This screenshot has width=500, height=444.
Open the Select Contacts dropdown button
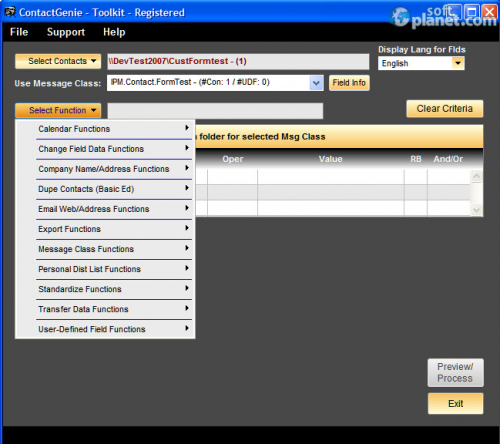point(58,61)
